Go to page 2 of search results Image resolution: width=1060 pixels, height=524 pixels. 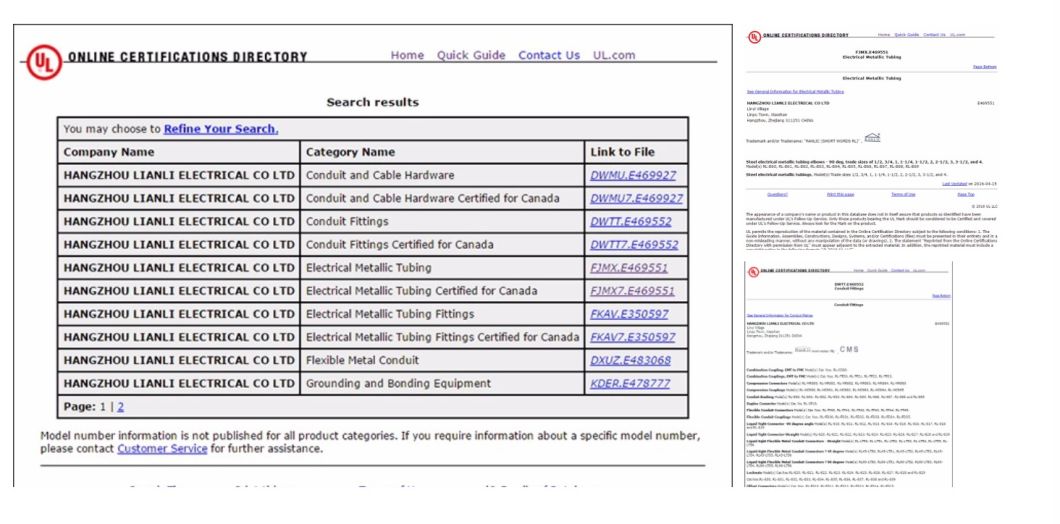[121, 407]
